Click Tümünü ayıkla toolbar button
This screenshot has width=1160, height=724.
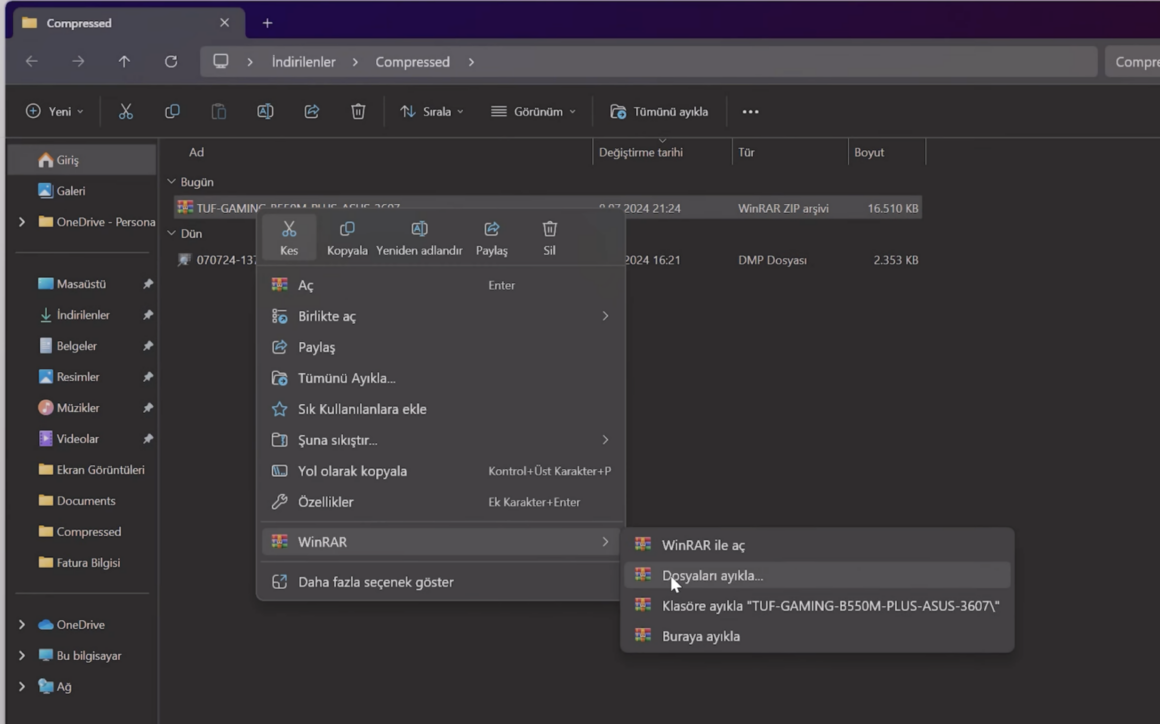coord(659,112)
